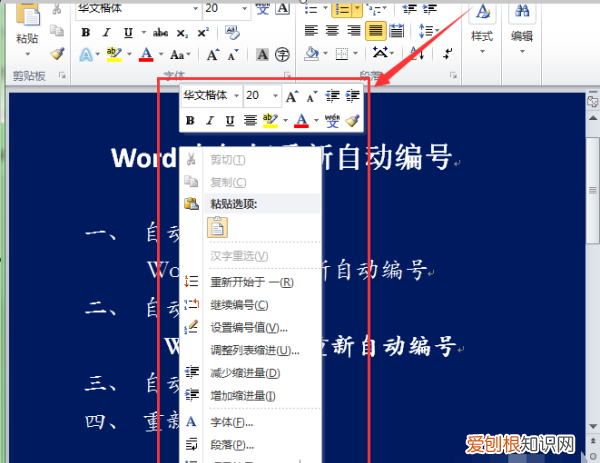Screen dimensions: 600x463
Task: Open the mini toolbar font name dropdown
Action: [236, 95]
